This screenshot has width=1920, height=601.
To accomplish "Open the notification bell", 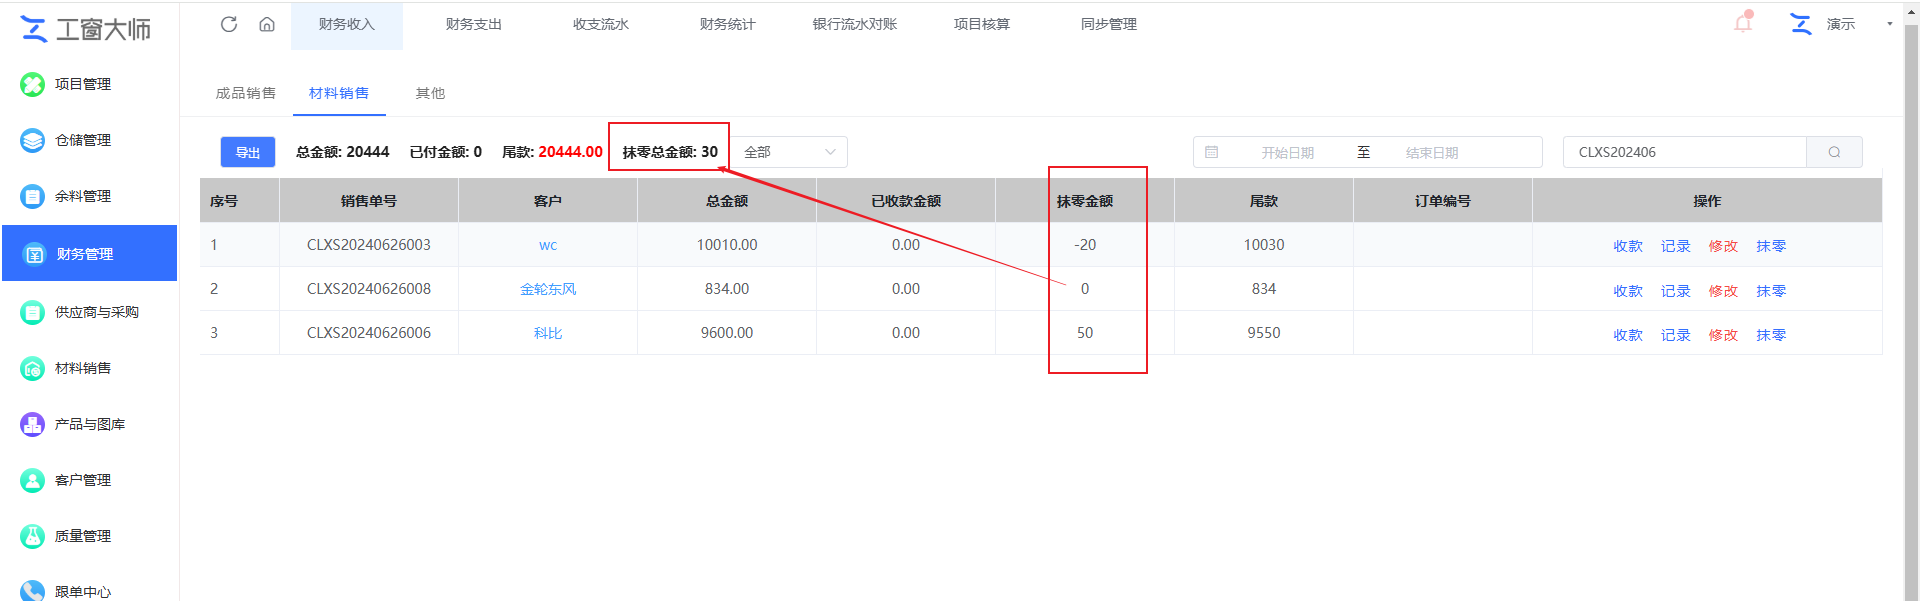I will [x=1743, y=23].
